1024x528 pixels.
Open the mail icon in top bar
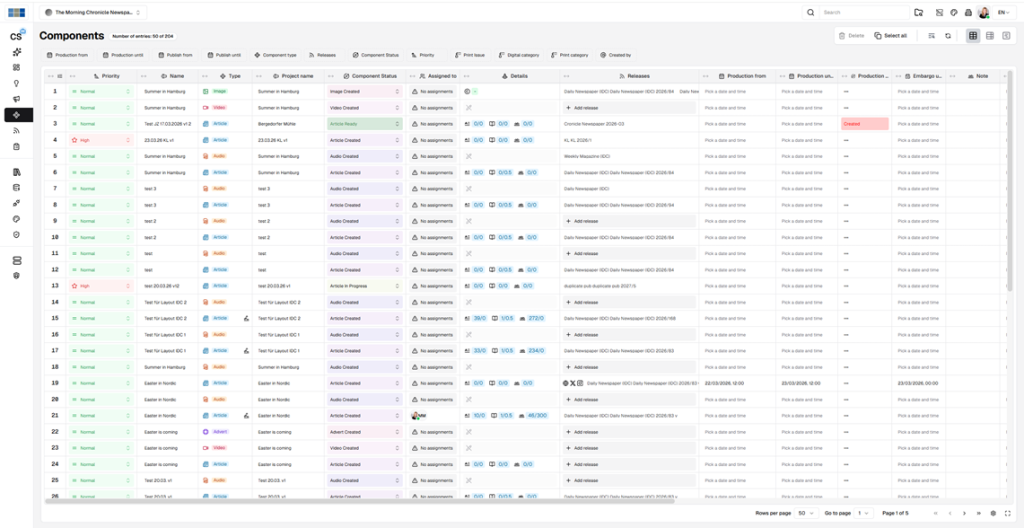[939, 12]
